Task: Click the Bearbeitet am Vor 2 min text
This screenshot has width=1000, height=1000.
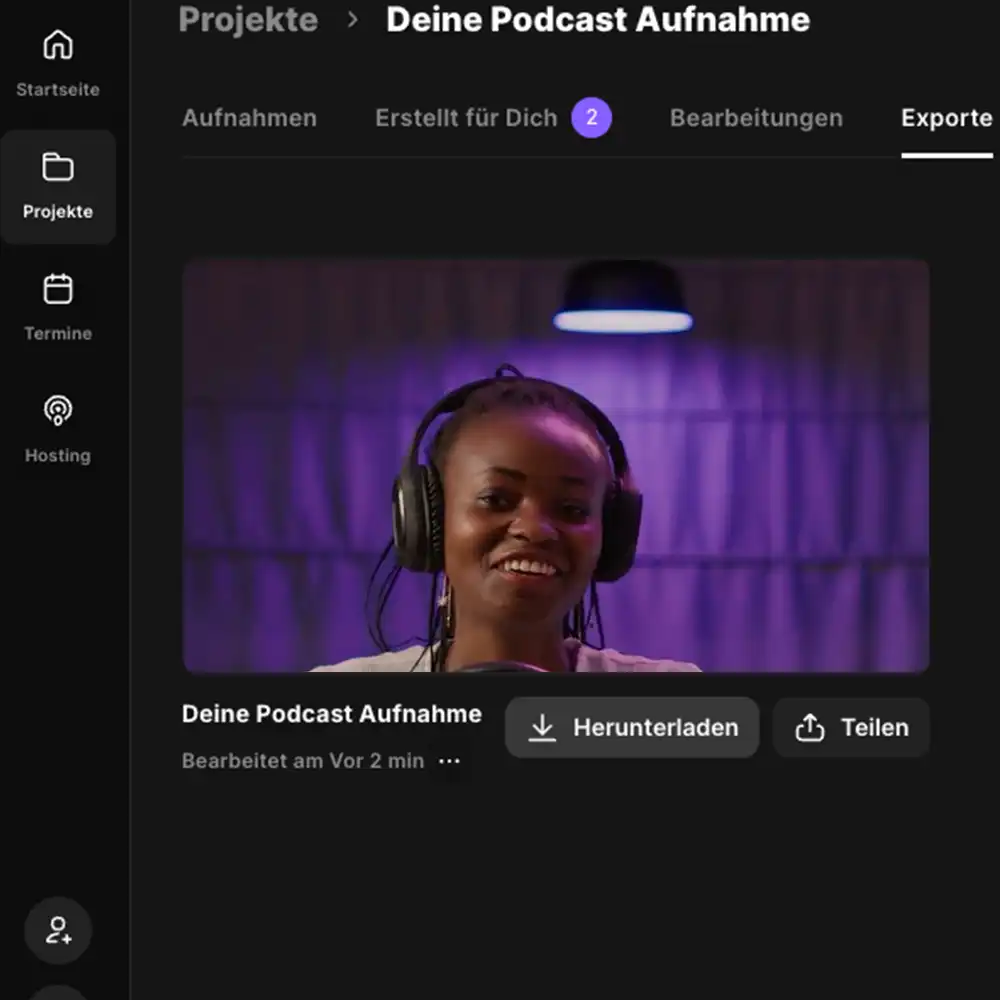Action: pos(305,761)
